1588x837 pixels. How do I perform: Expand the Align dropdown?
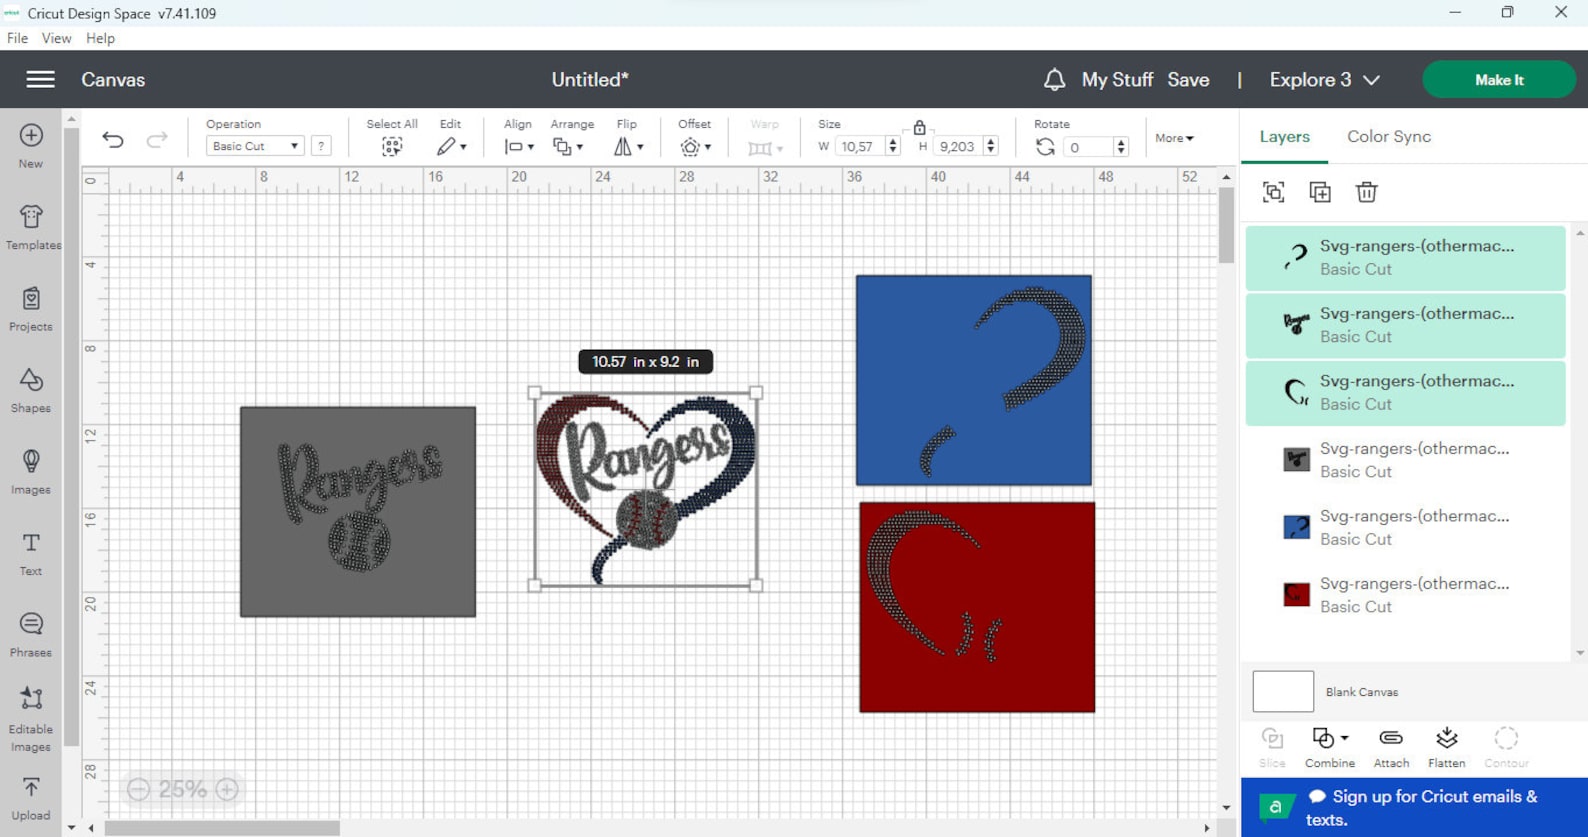(x=519, y=147)
